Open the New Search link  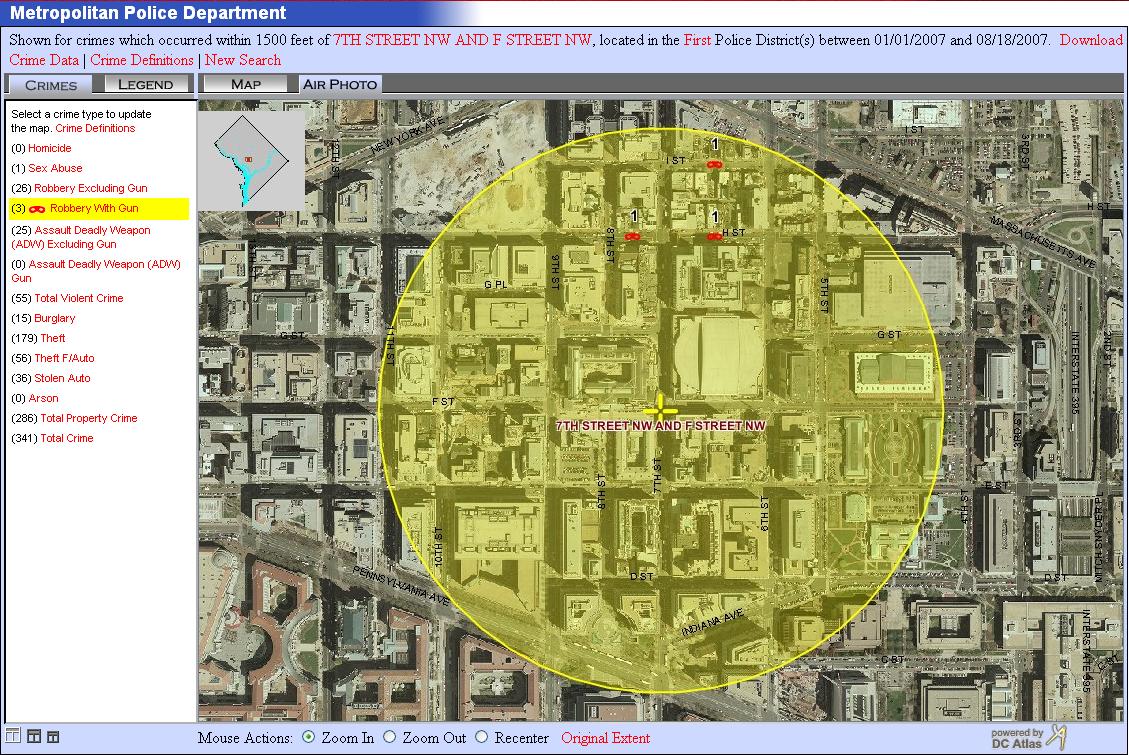[x=243, y=60]
